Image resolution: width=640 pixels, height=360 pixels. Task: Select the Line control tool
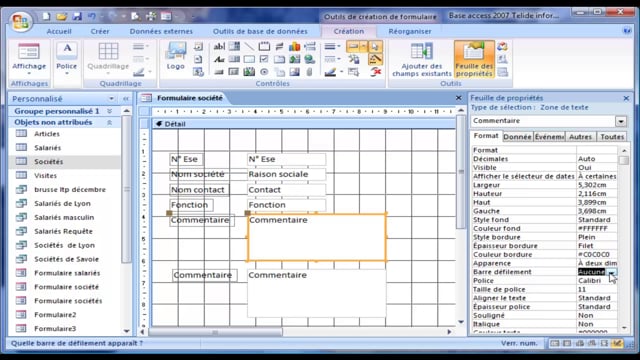point(249,47)
